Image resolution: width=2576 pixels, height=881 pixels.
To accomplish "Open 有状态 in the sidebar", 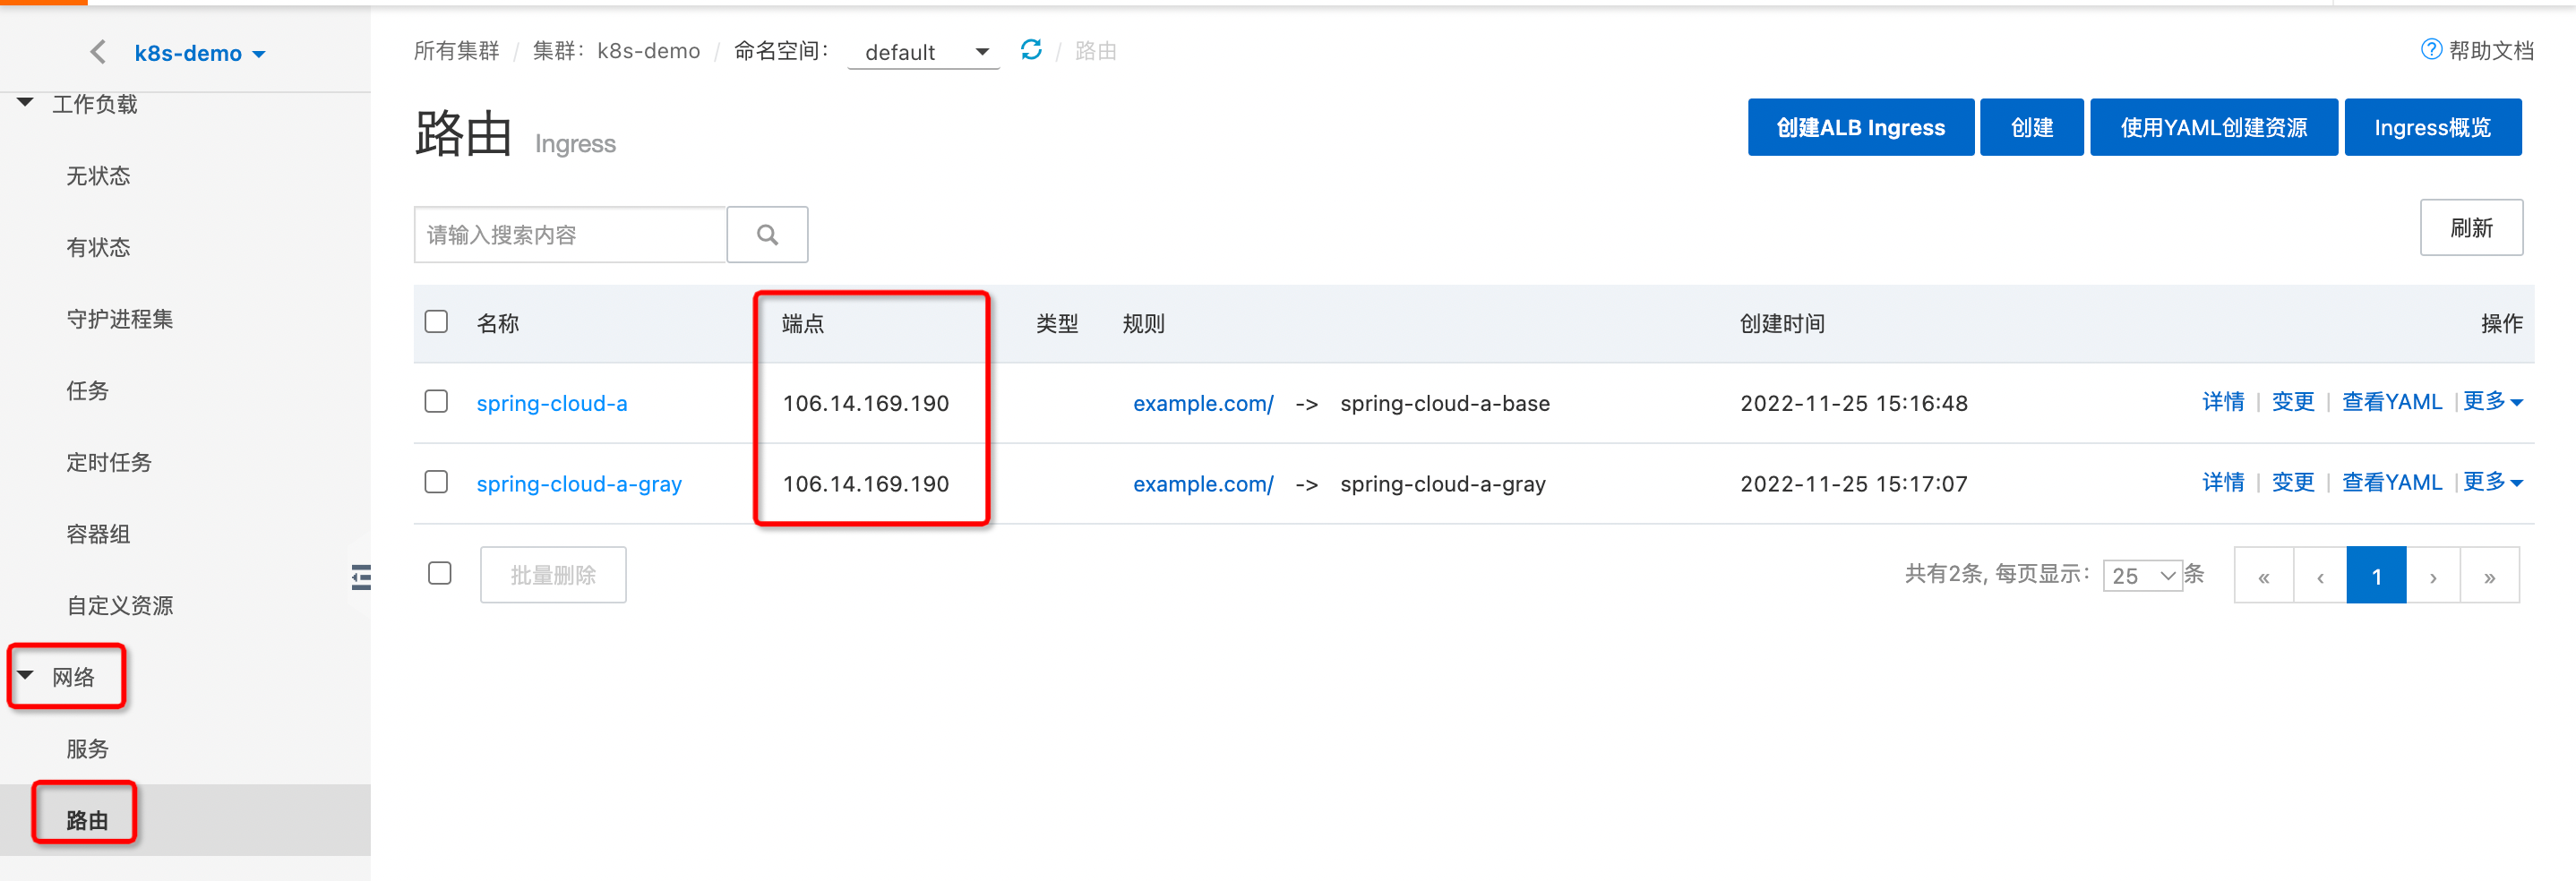I will [98, 247].
